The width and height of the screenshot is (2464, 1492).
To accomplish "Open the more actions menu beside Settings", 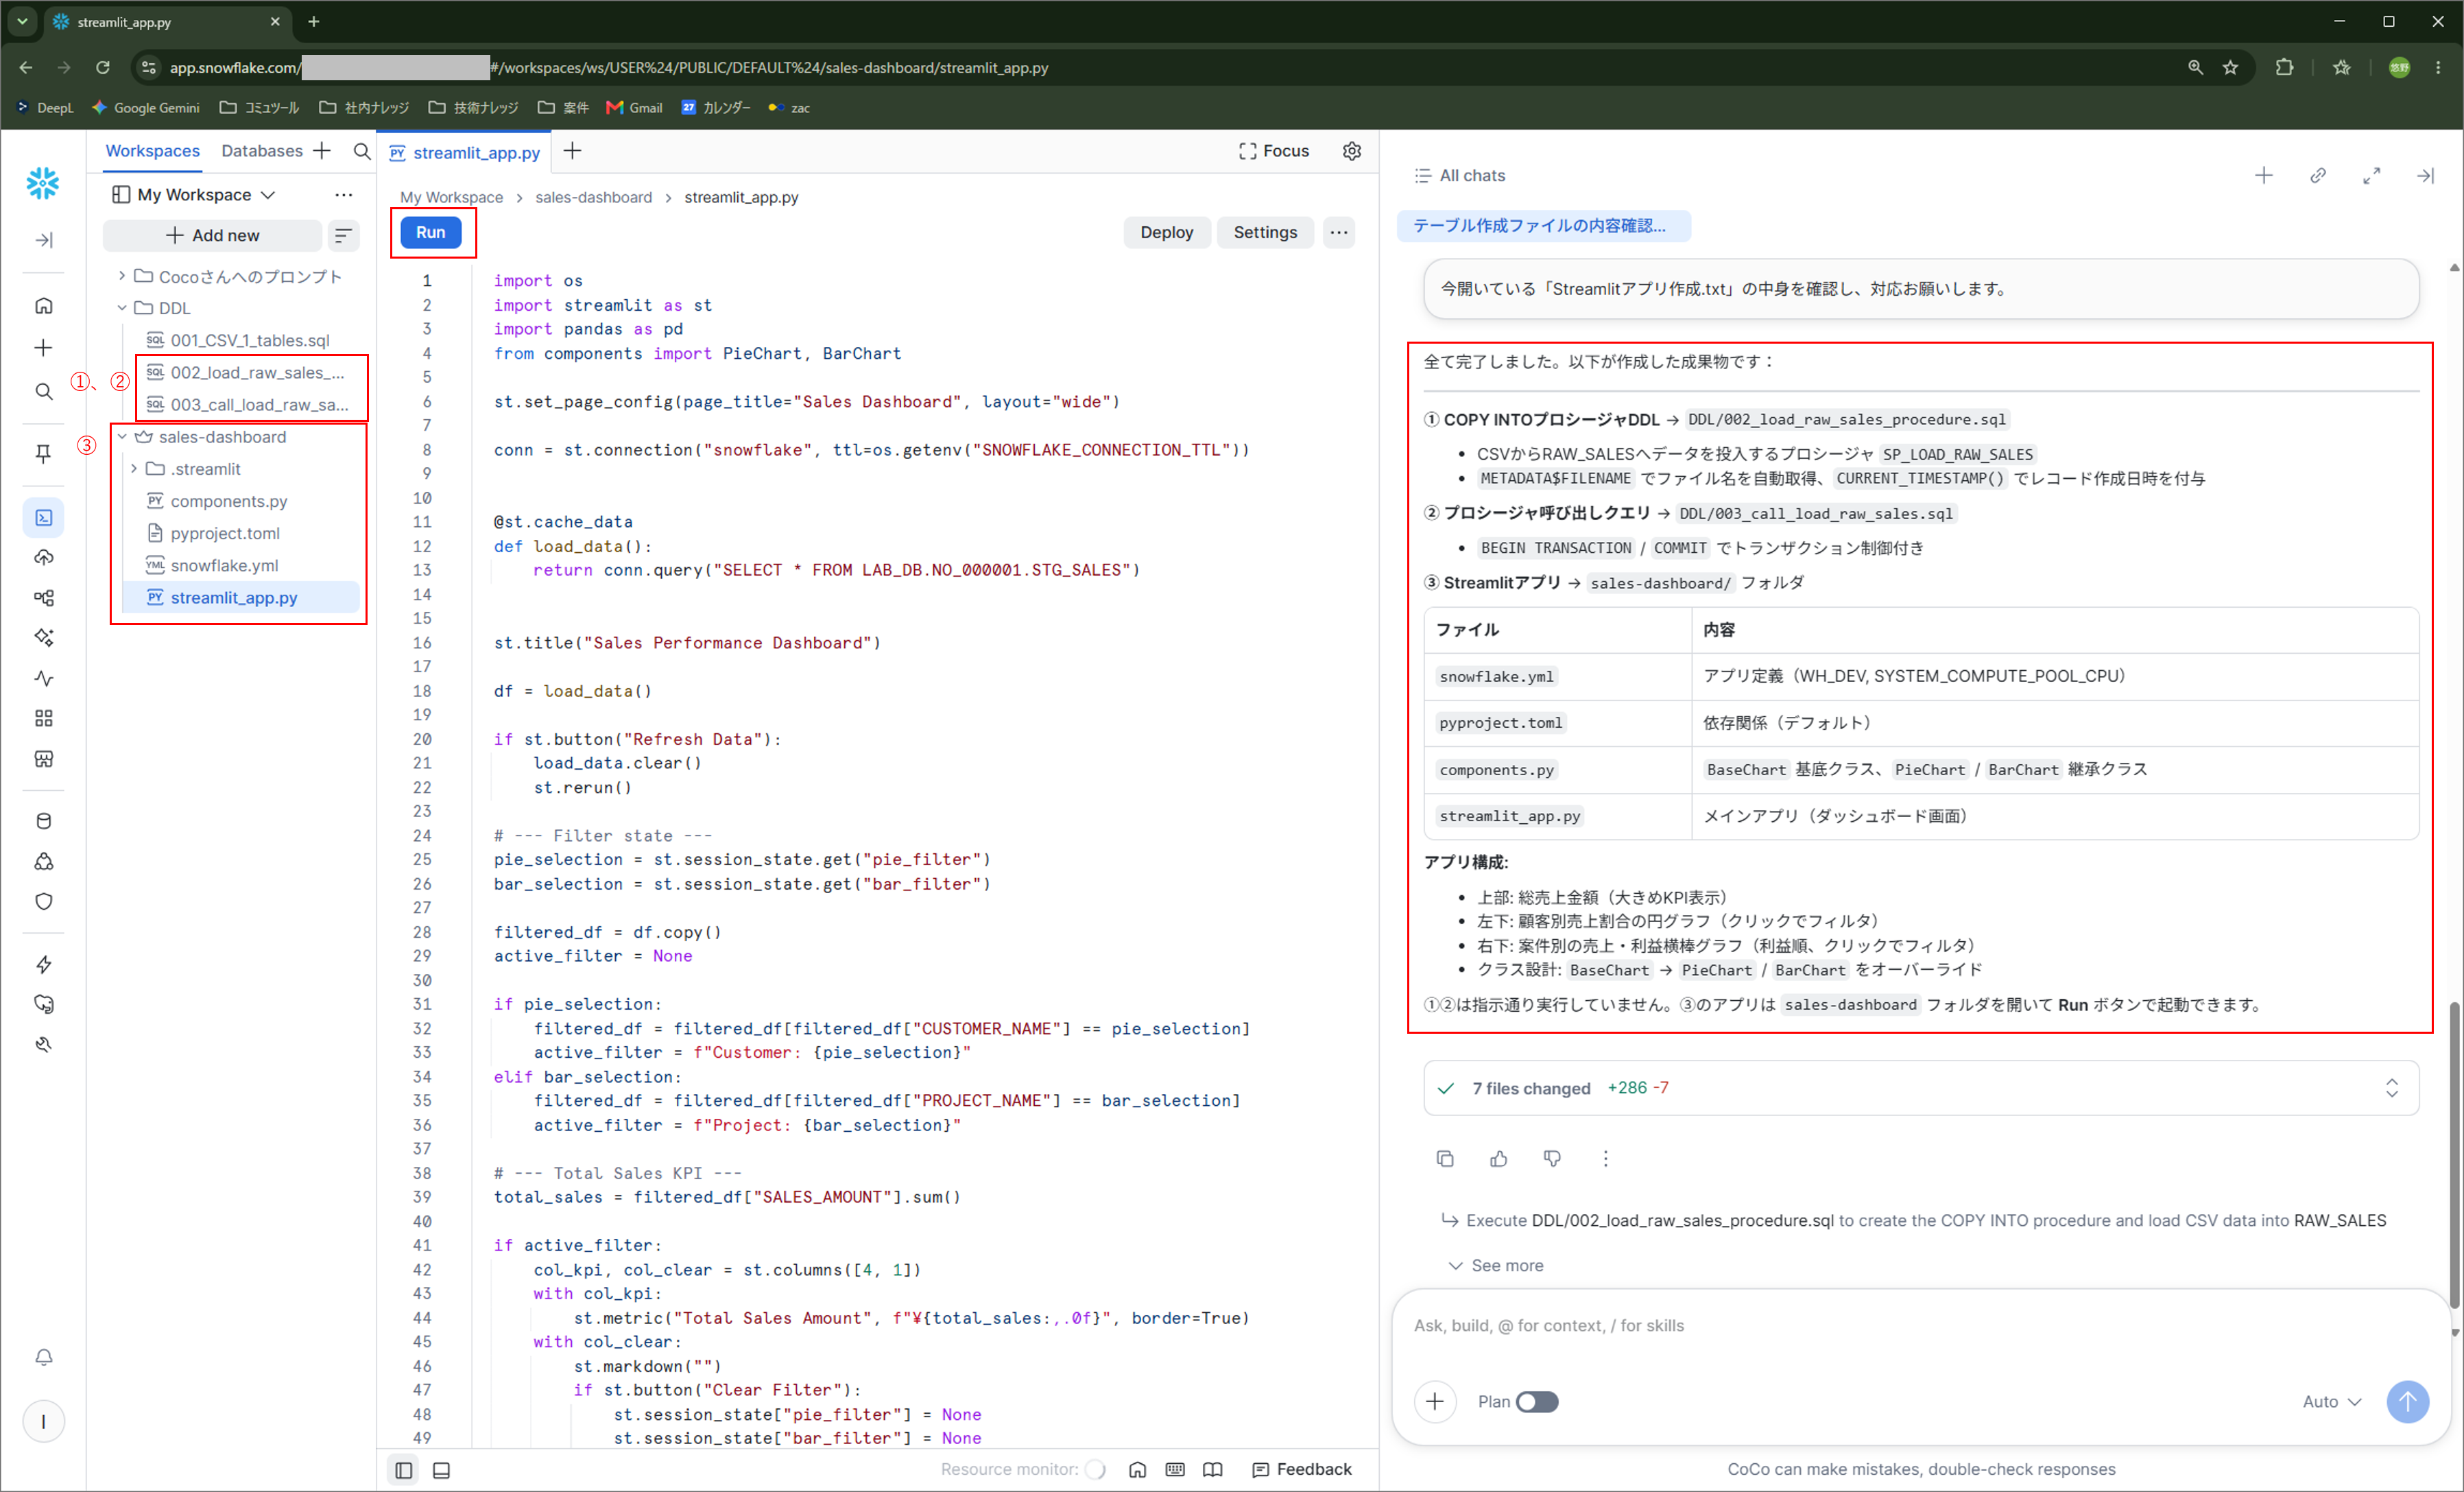I will click(x=1339, y=232).
